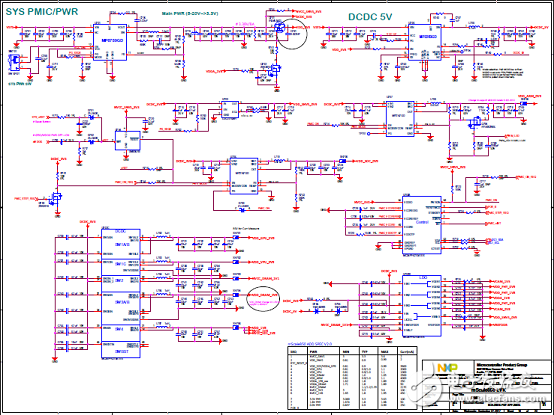
Task: Click the SWBST block at PMIC bottom
Action: (121, 349)
